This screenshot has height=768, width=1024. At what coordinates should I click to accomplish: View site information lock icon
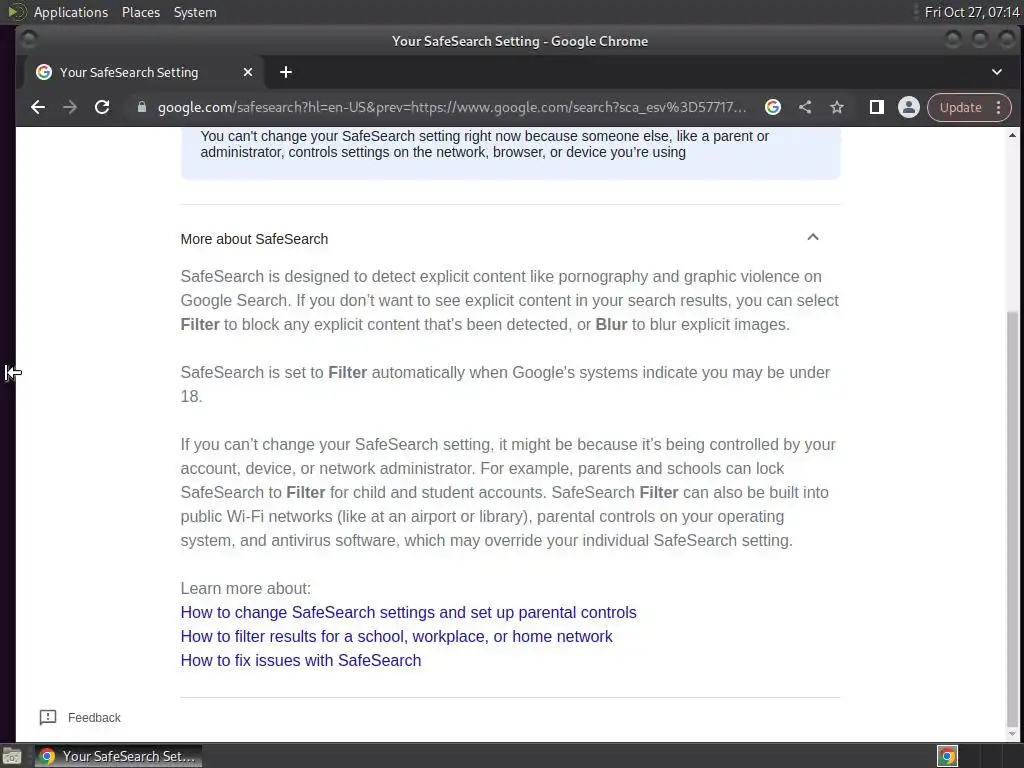(x=142, y=107)
